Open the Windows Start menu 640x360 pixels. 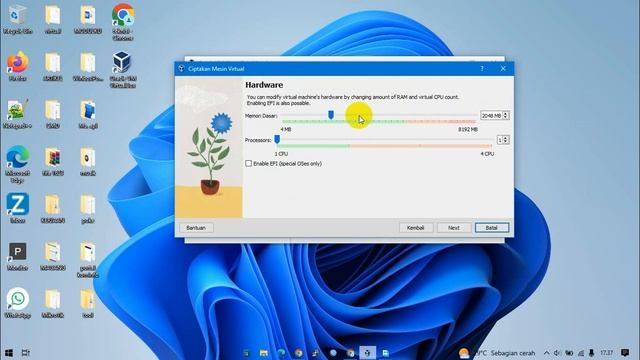click(x=9, y=353)
